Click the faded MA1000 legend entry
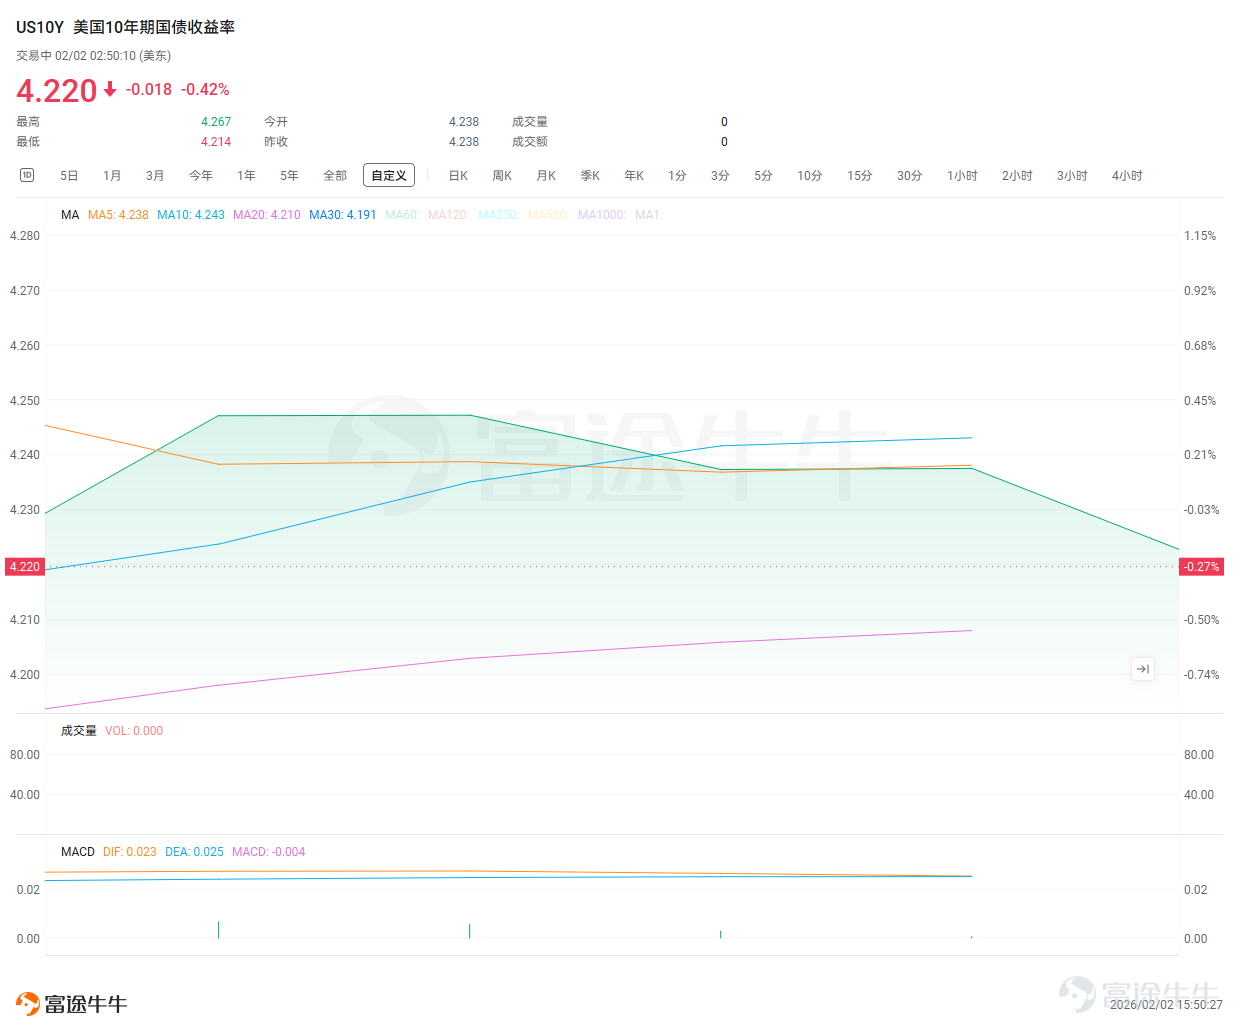1239x1031 pixels. pos(602,215)
